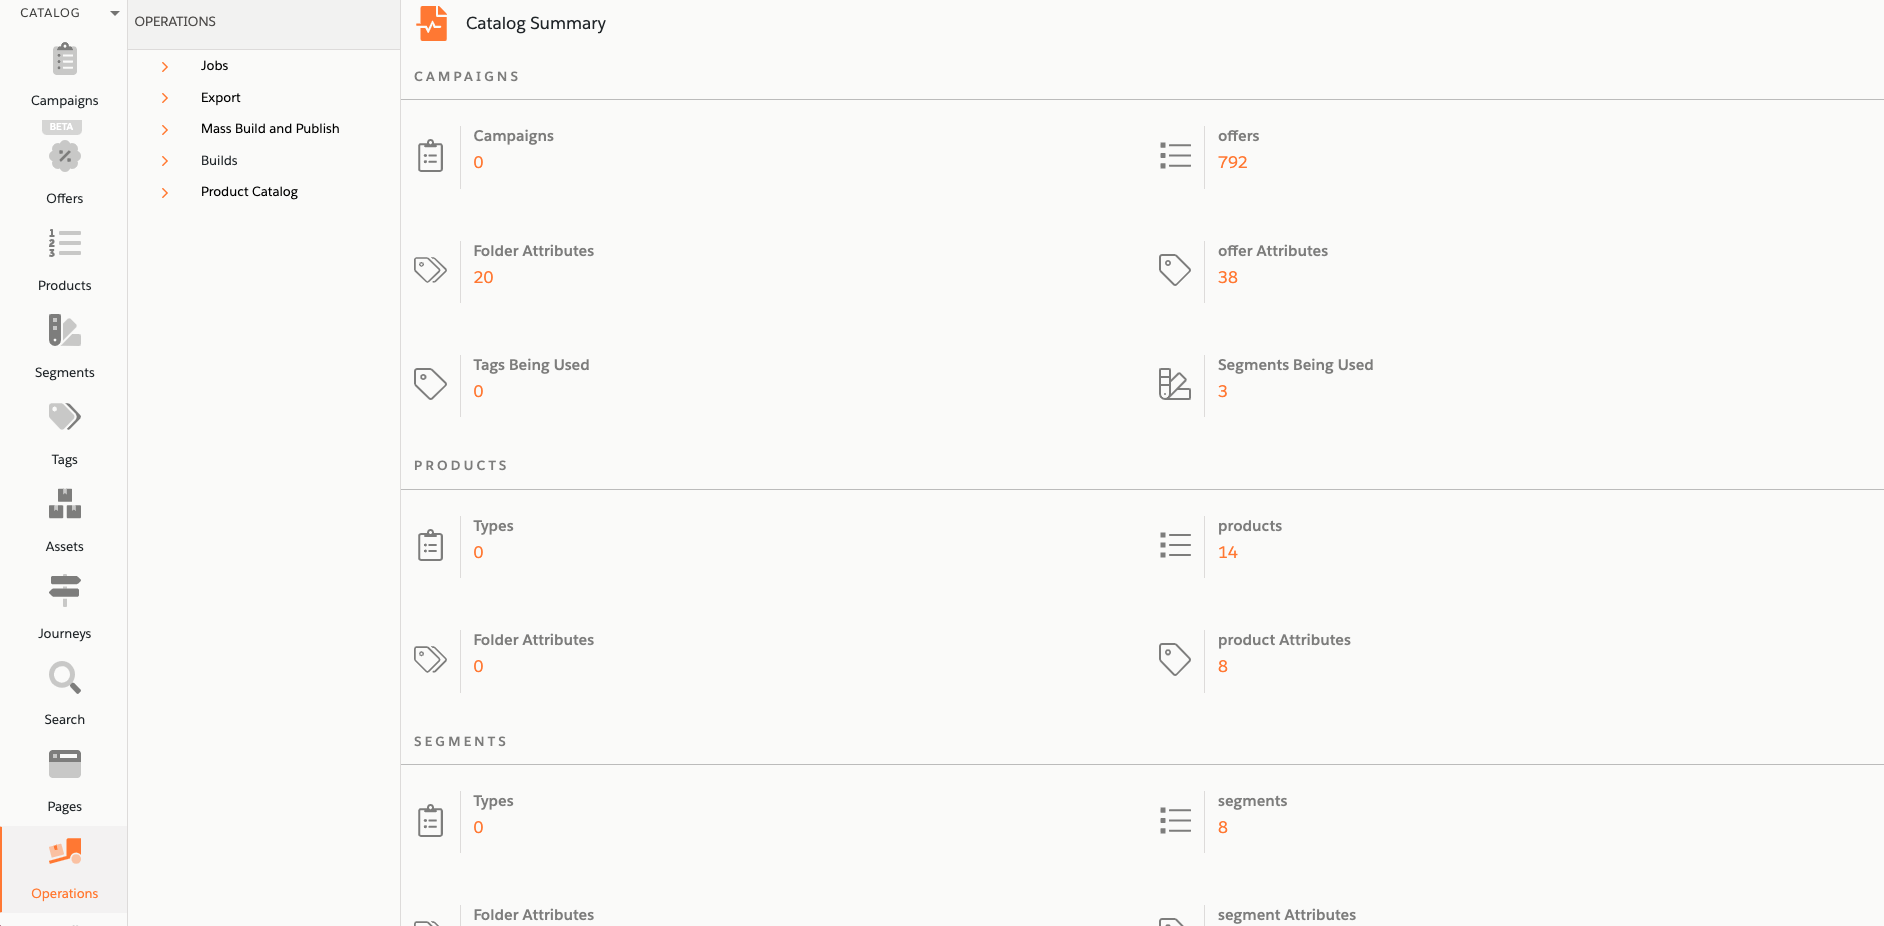
Task: Click the Catalog Summary header icon
Action: tap(433, 23)
